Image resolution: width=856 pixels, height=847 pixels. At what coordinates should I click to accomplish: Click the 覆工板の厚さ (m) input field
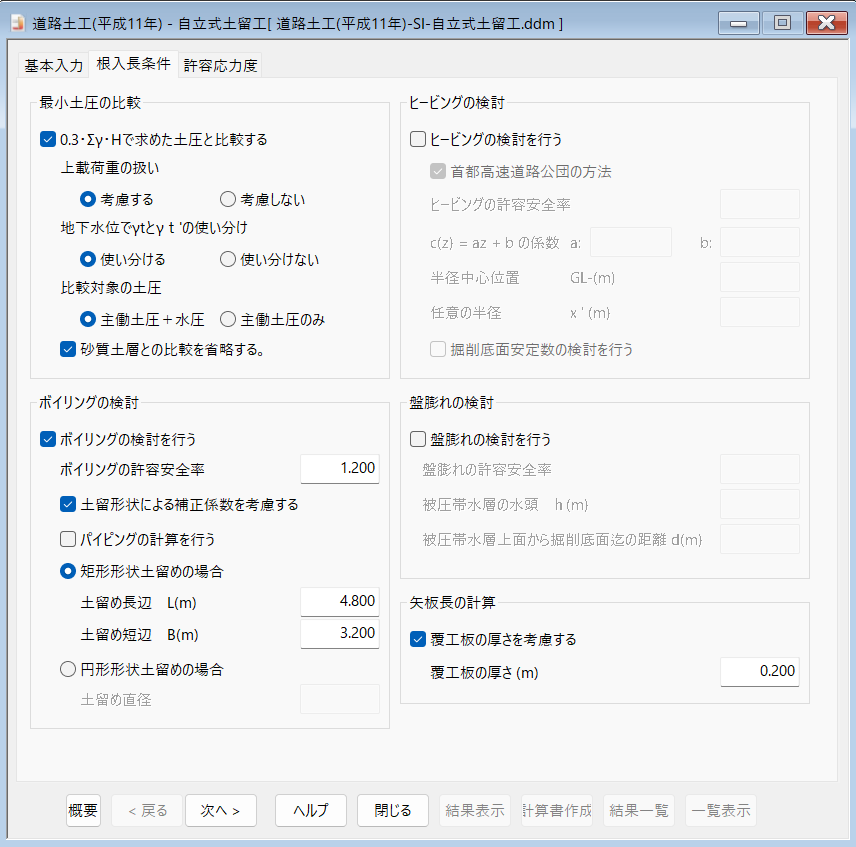[x=760, y=672]
